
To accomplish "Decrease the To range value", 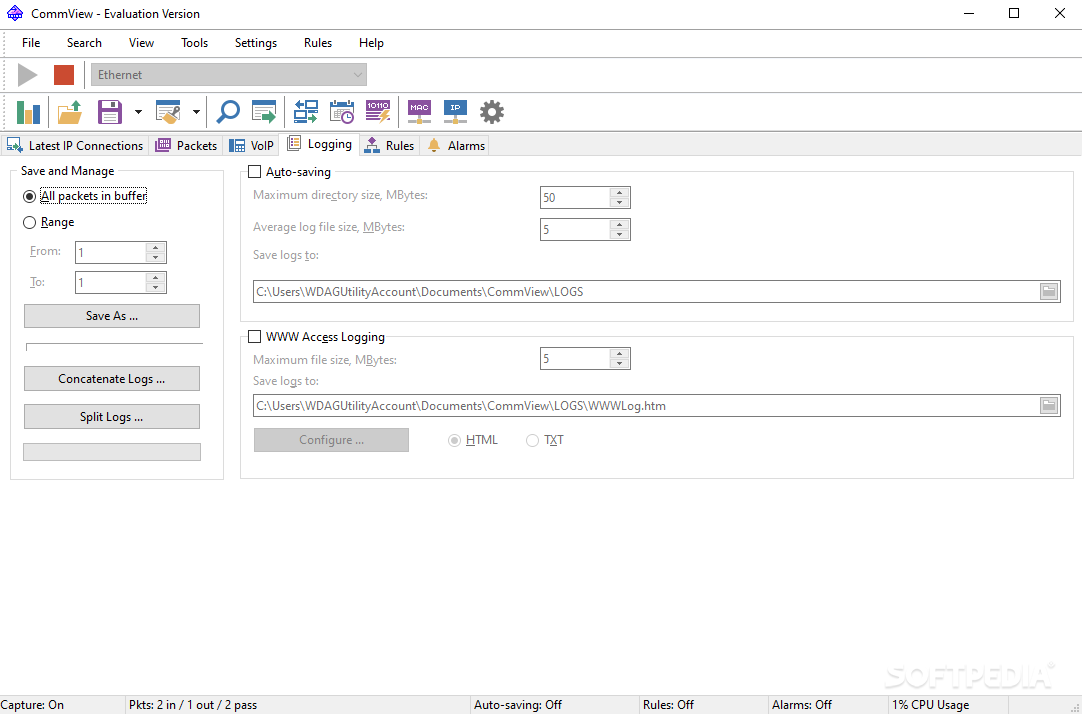I will 156,287.
